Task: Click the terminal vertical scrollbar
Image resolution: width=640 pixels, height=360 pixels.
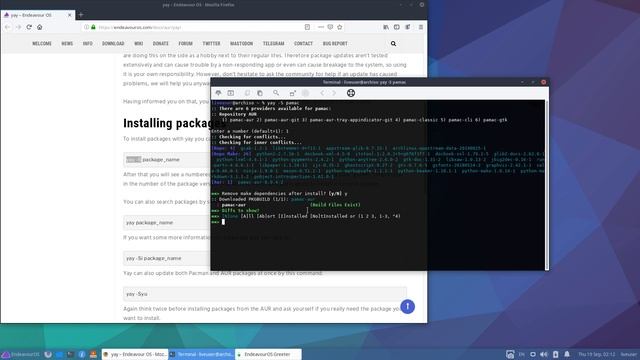Action: coord(547,184)
